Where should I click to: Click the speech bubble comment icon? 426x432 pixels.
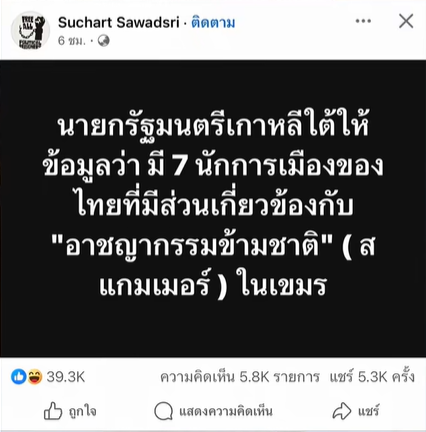tap(163, 411)
